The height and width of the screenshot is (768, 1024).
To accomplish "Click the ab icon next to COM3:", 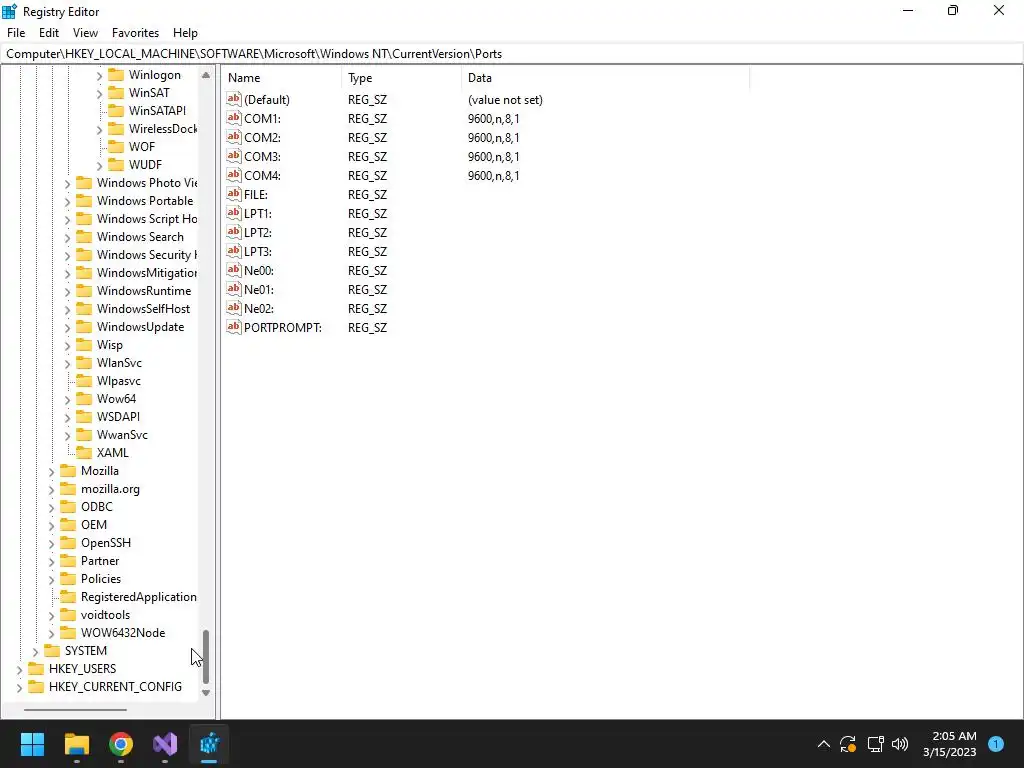I will [234, 156].
